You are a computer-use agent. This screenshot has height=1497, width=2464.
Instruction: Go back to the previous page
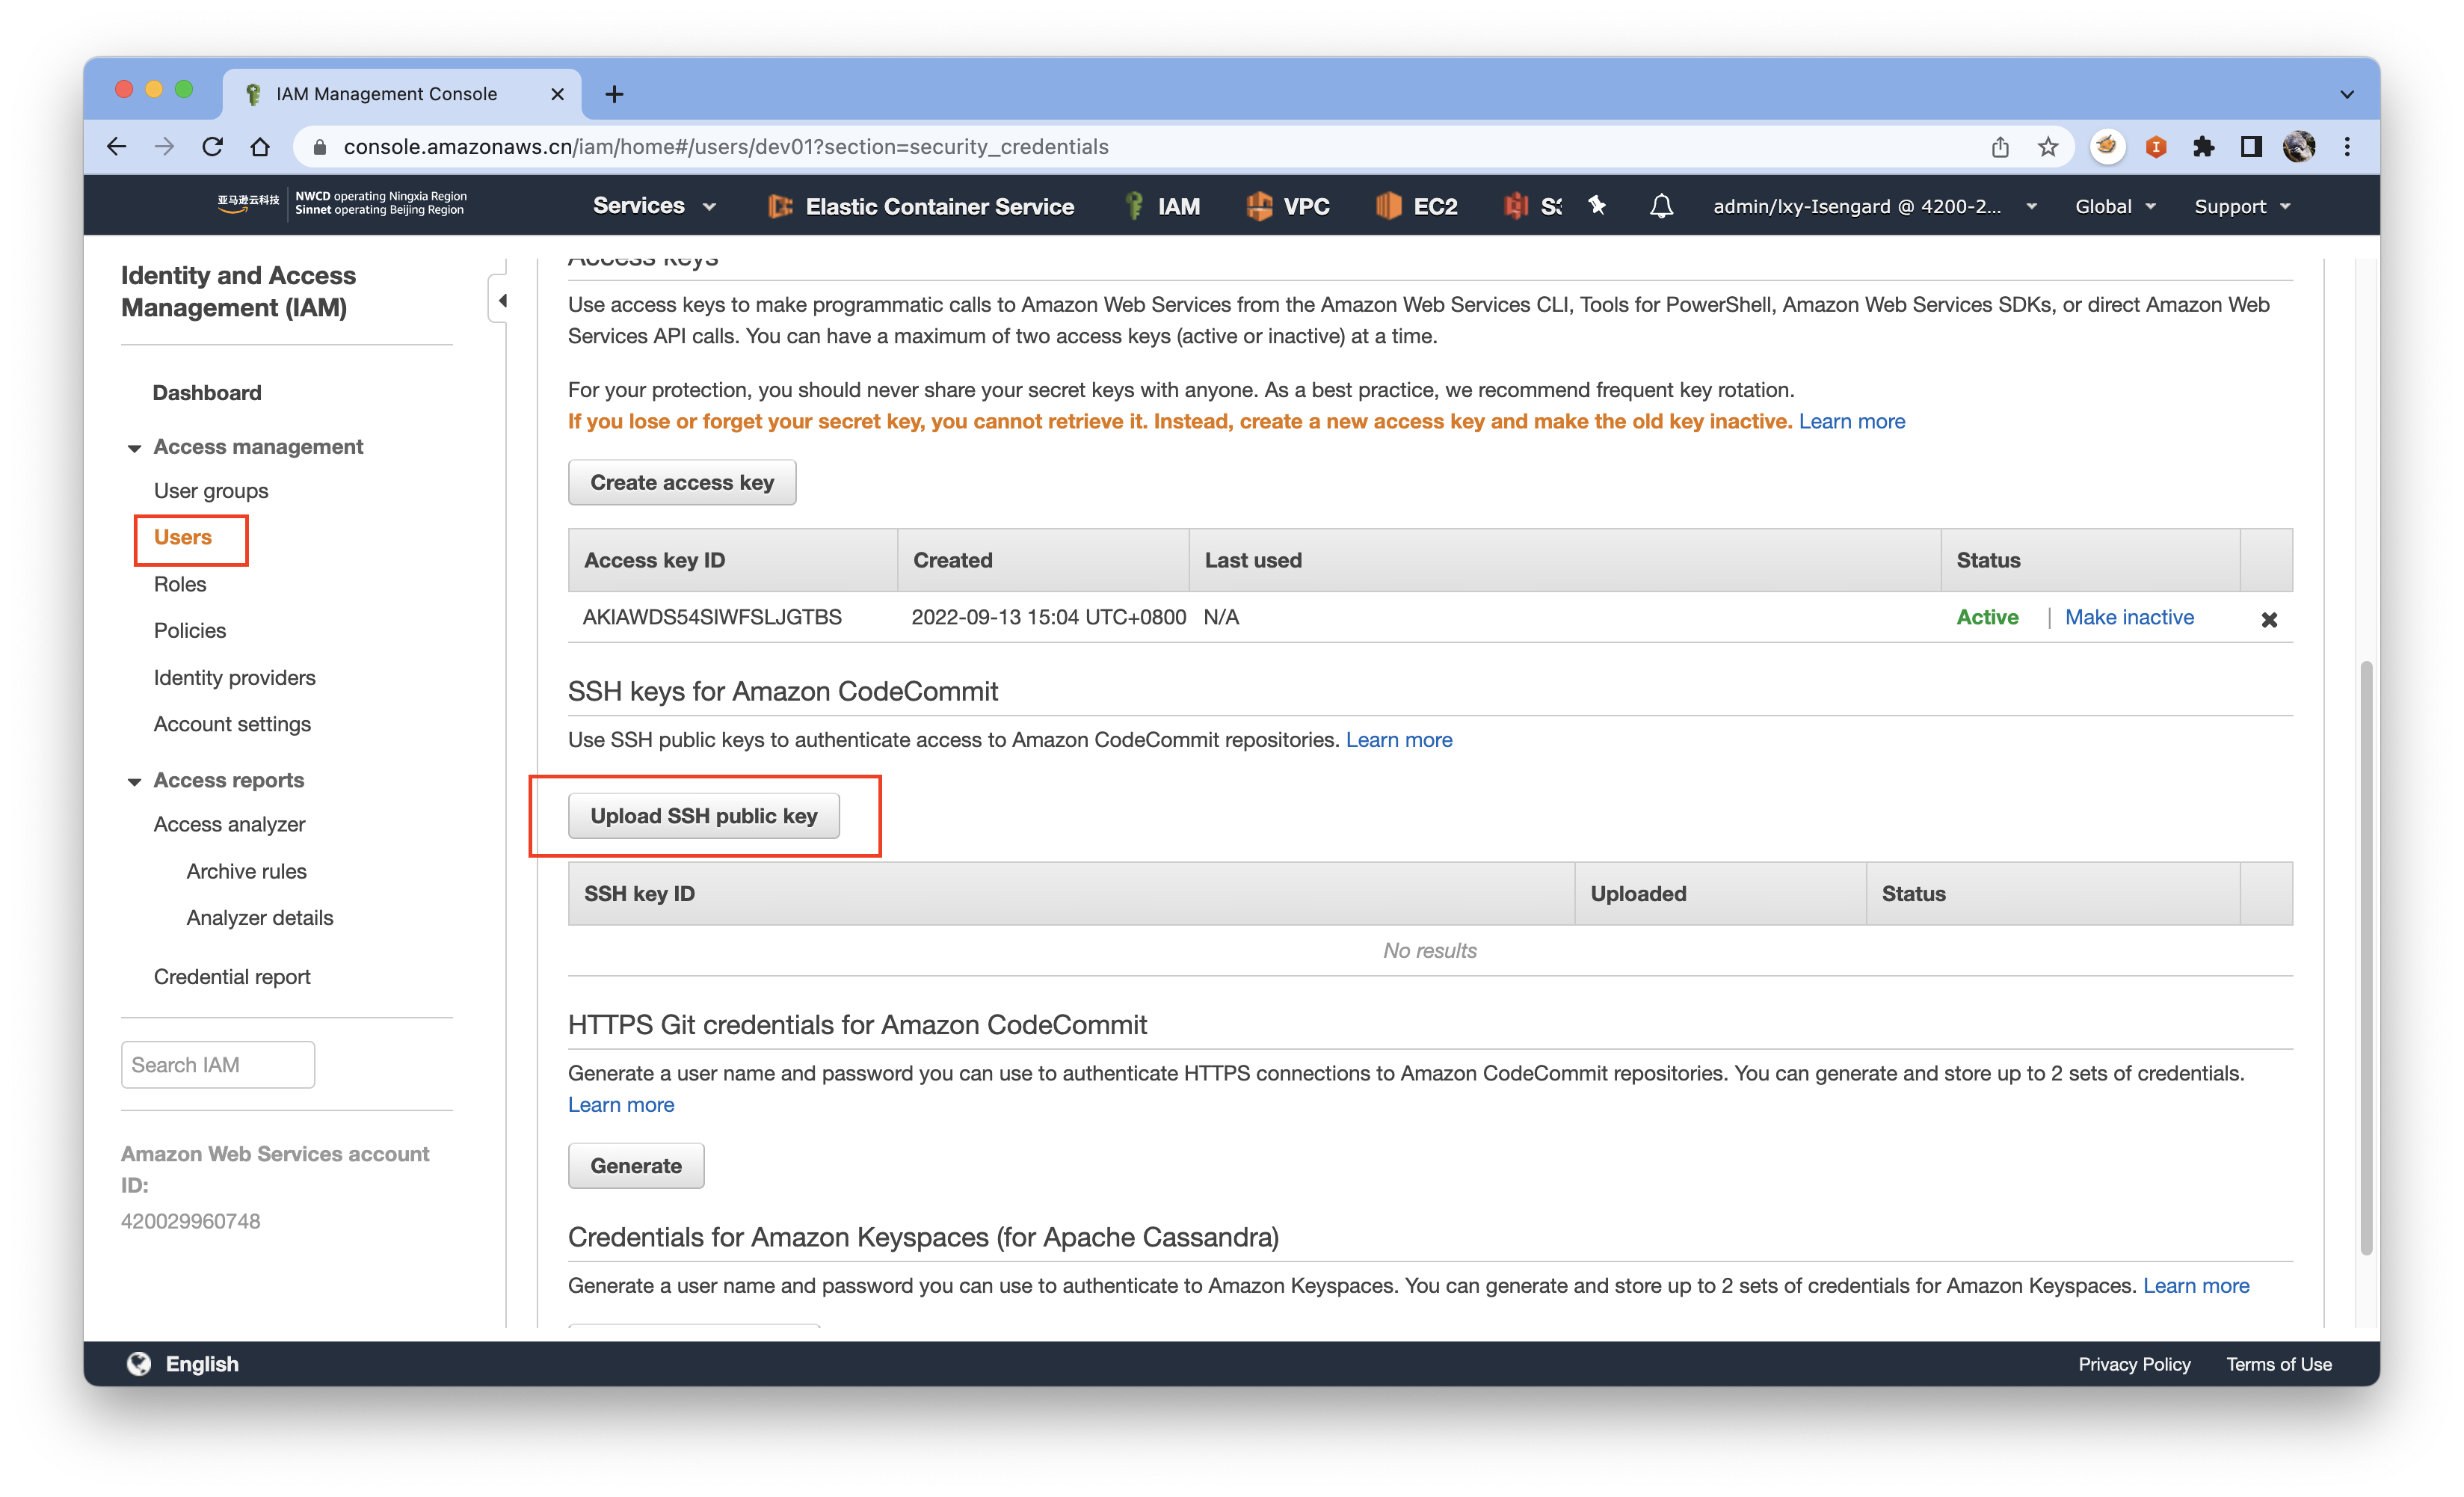pyautogui.click(x=116, y=147)
